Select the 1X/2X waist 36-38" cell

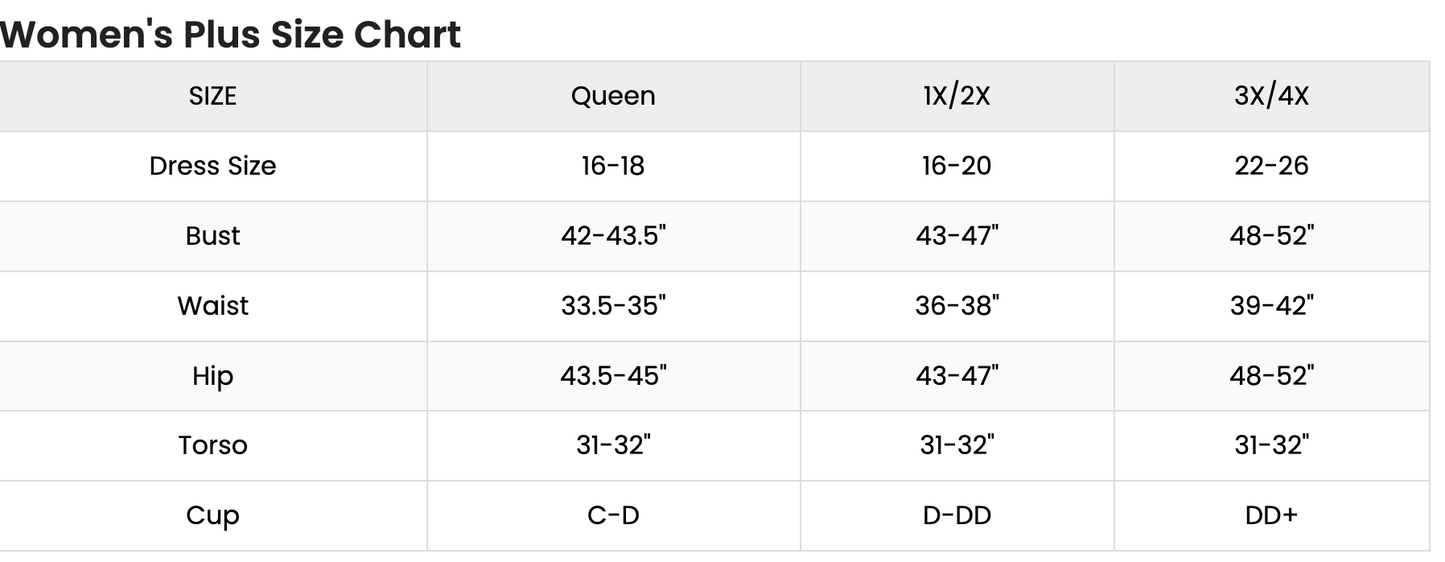click(x=957, y=306)
